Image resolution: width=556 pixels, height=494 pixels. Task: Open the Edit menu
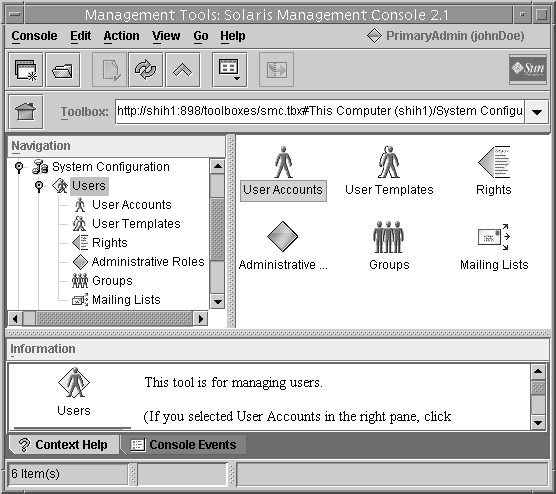click(x=80, y=36)
